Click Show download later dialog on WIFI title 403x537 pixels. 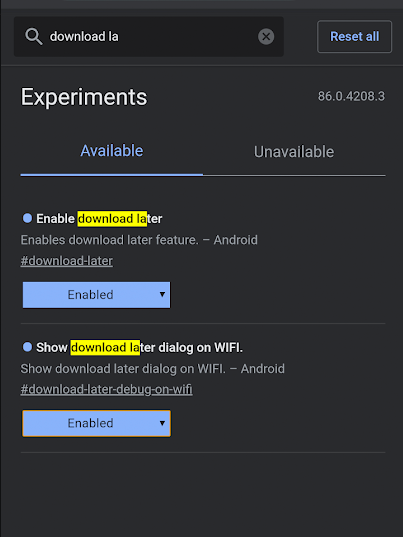(139, 347)
